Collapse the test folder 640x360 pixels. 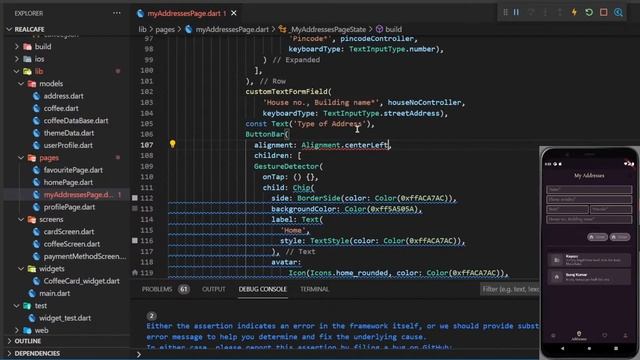tap(17, 305)
